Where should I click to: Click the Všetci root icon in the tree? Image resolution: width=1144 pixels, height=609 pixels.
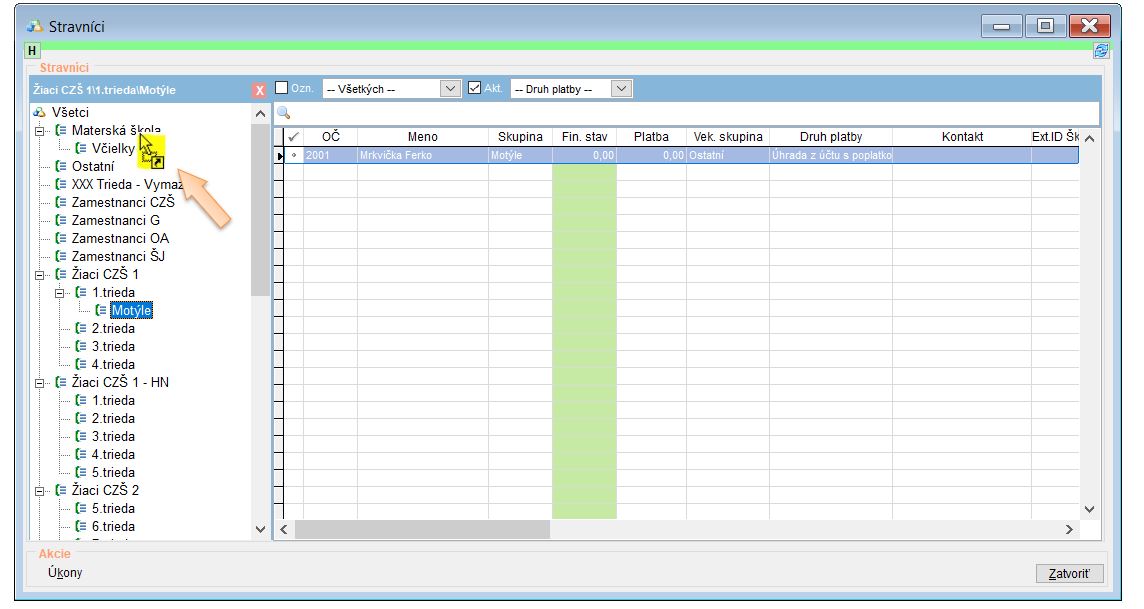40,112
